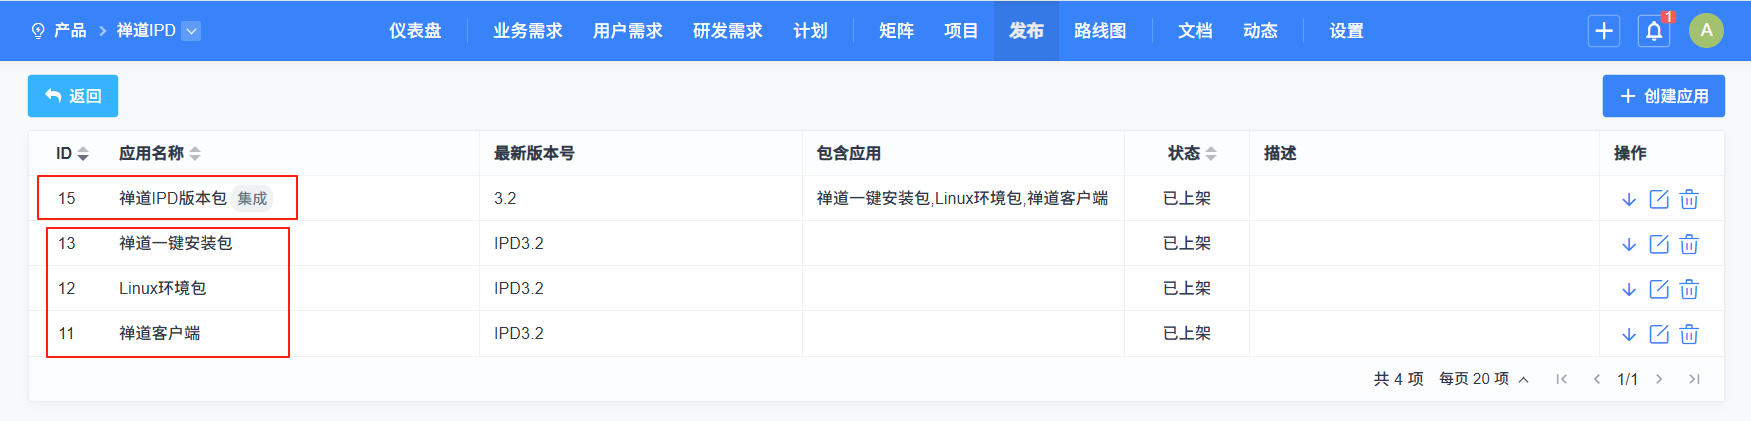Click down-arrow icon for 禅道IPD版本包 row
This screenshot has height=421, width=1751.
click(1629, 199)
